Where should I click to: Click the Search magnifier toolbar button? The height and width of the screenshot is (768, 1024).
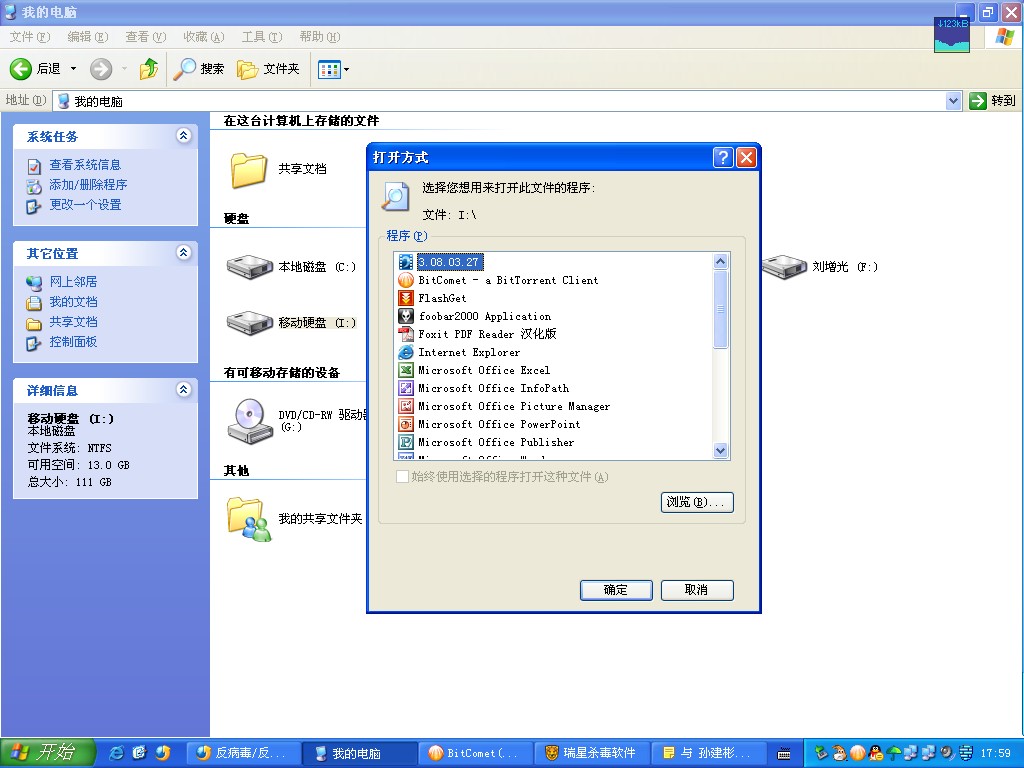point(199,69)
